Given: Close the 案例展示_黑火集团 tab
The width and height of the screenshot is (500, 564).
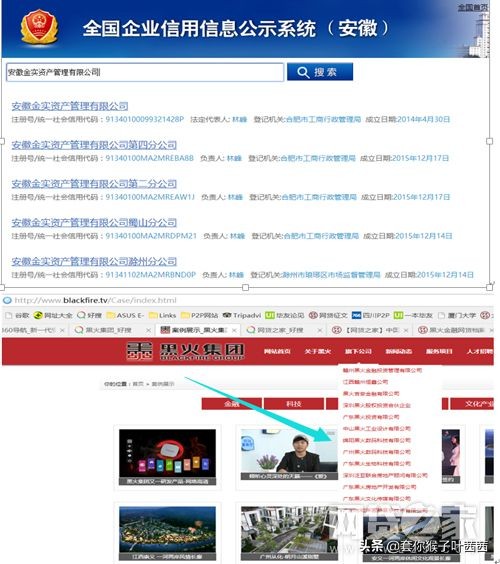Looking at the screenshot, I should (234, 330).
